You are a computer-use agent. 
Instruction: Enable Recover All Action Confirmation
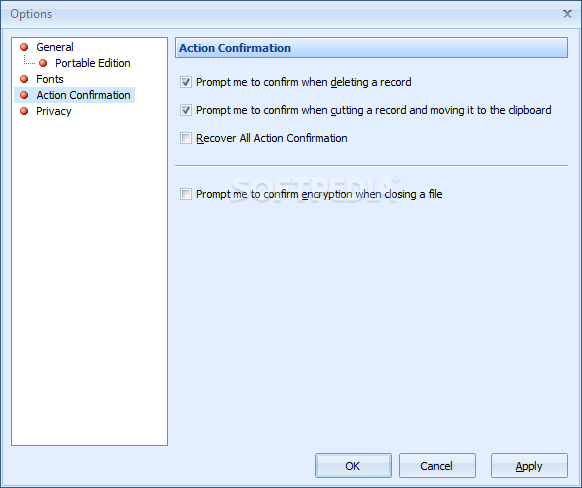click(186, 138)
